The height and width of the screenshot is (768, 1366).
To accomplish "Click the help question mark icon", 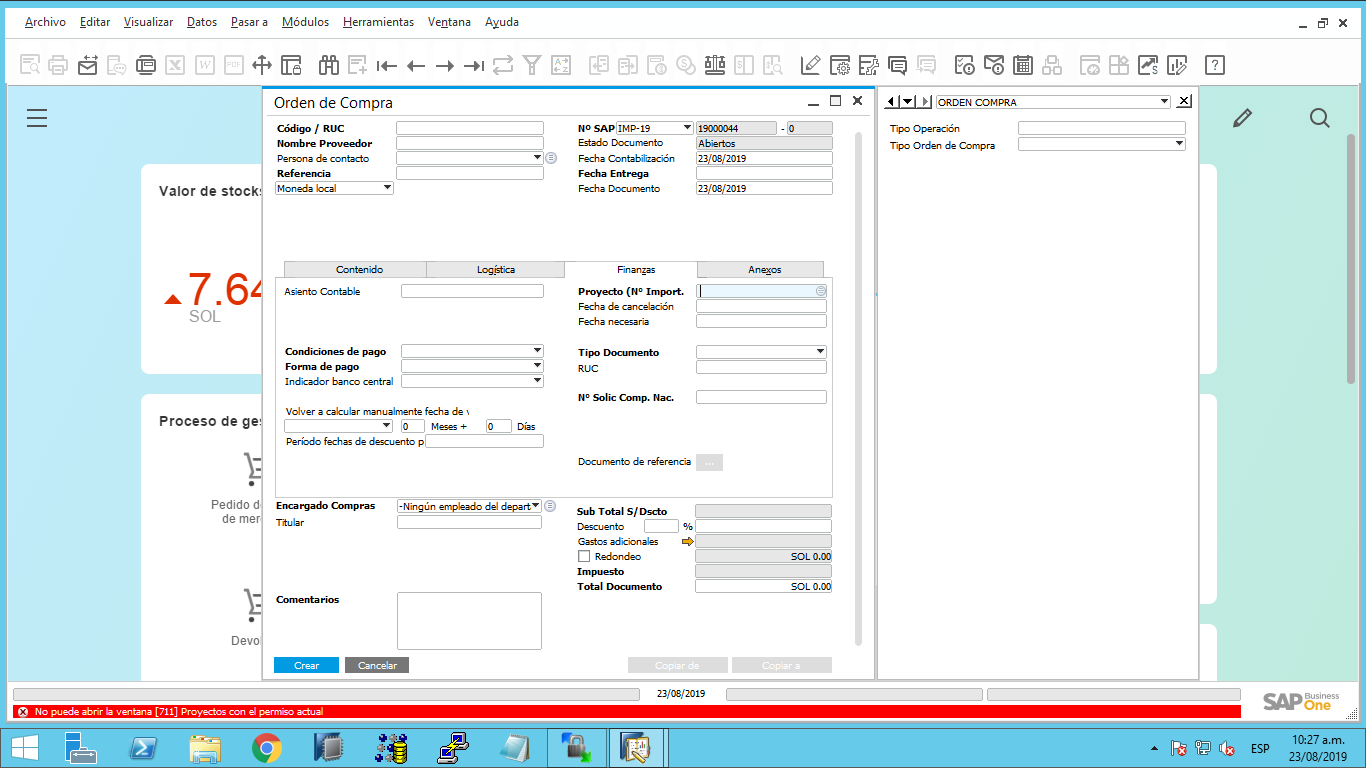I will (1214, 65).
